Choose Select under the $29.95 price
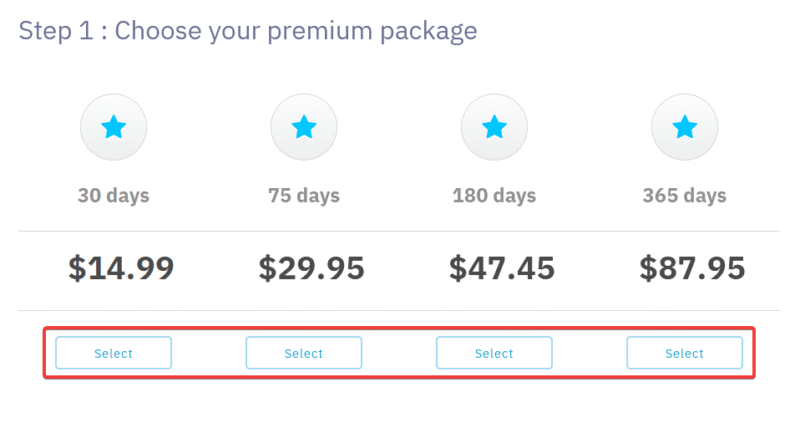Viewport: 800px width, 423px height. tap(304, 353)
